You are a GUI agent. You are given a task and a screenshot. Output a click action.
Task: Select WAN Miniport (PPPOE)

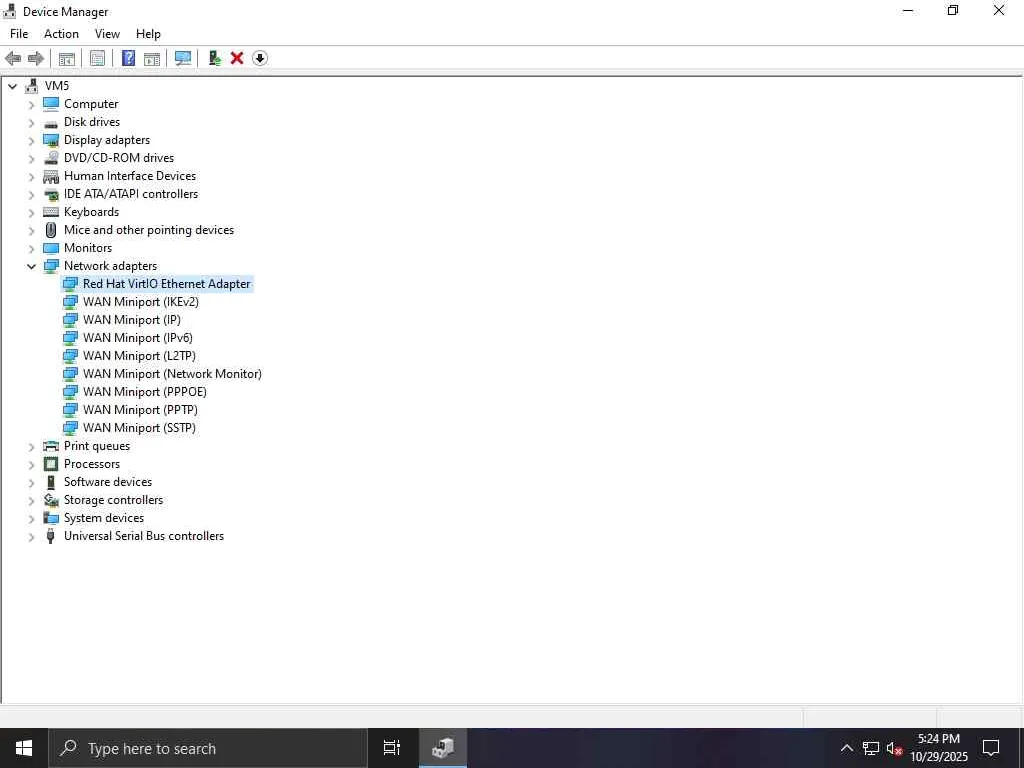(145, 392)
